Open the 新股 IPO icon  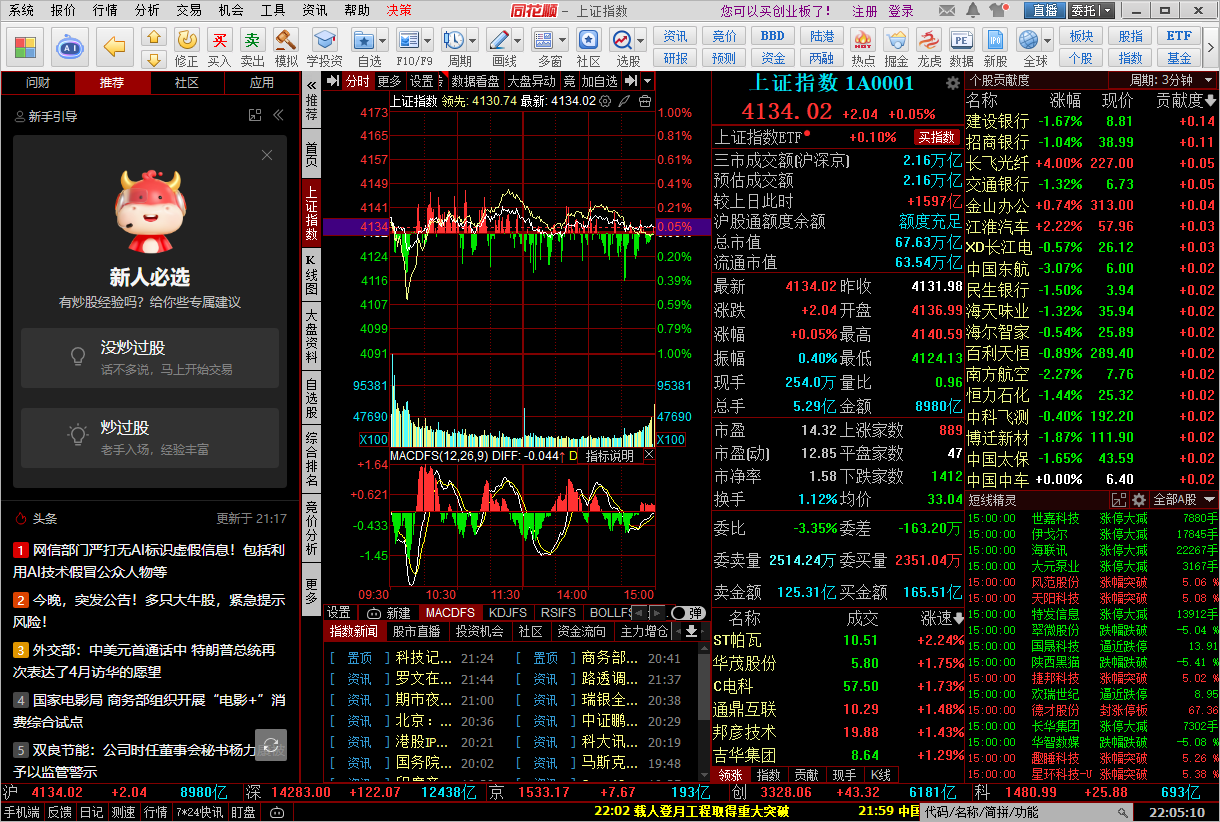click(x=995, y=46)
